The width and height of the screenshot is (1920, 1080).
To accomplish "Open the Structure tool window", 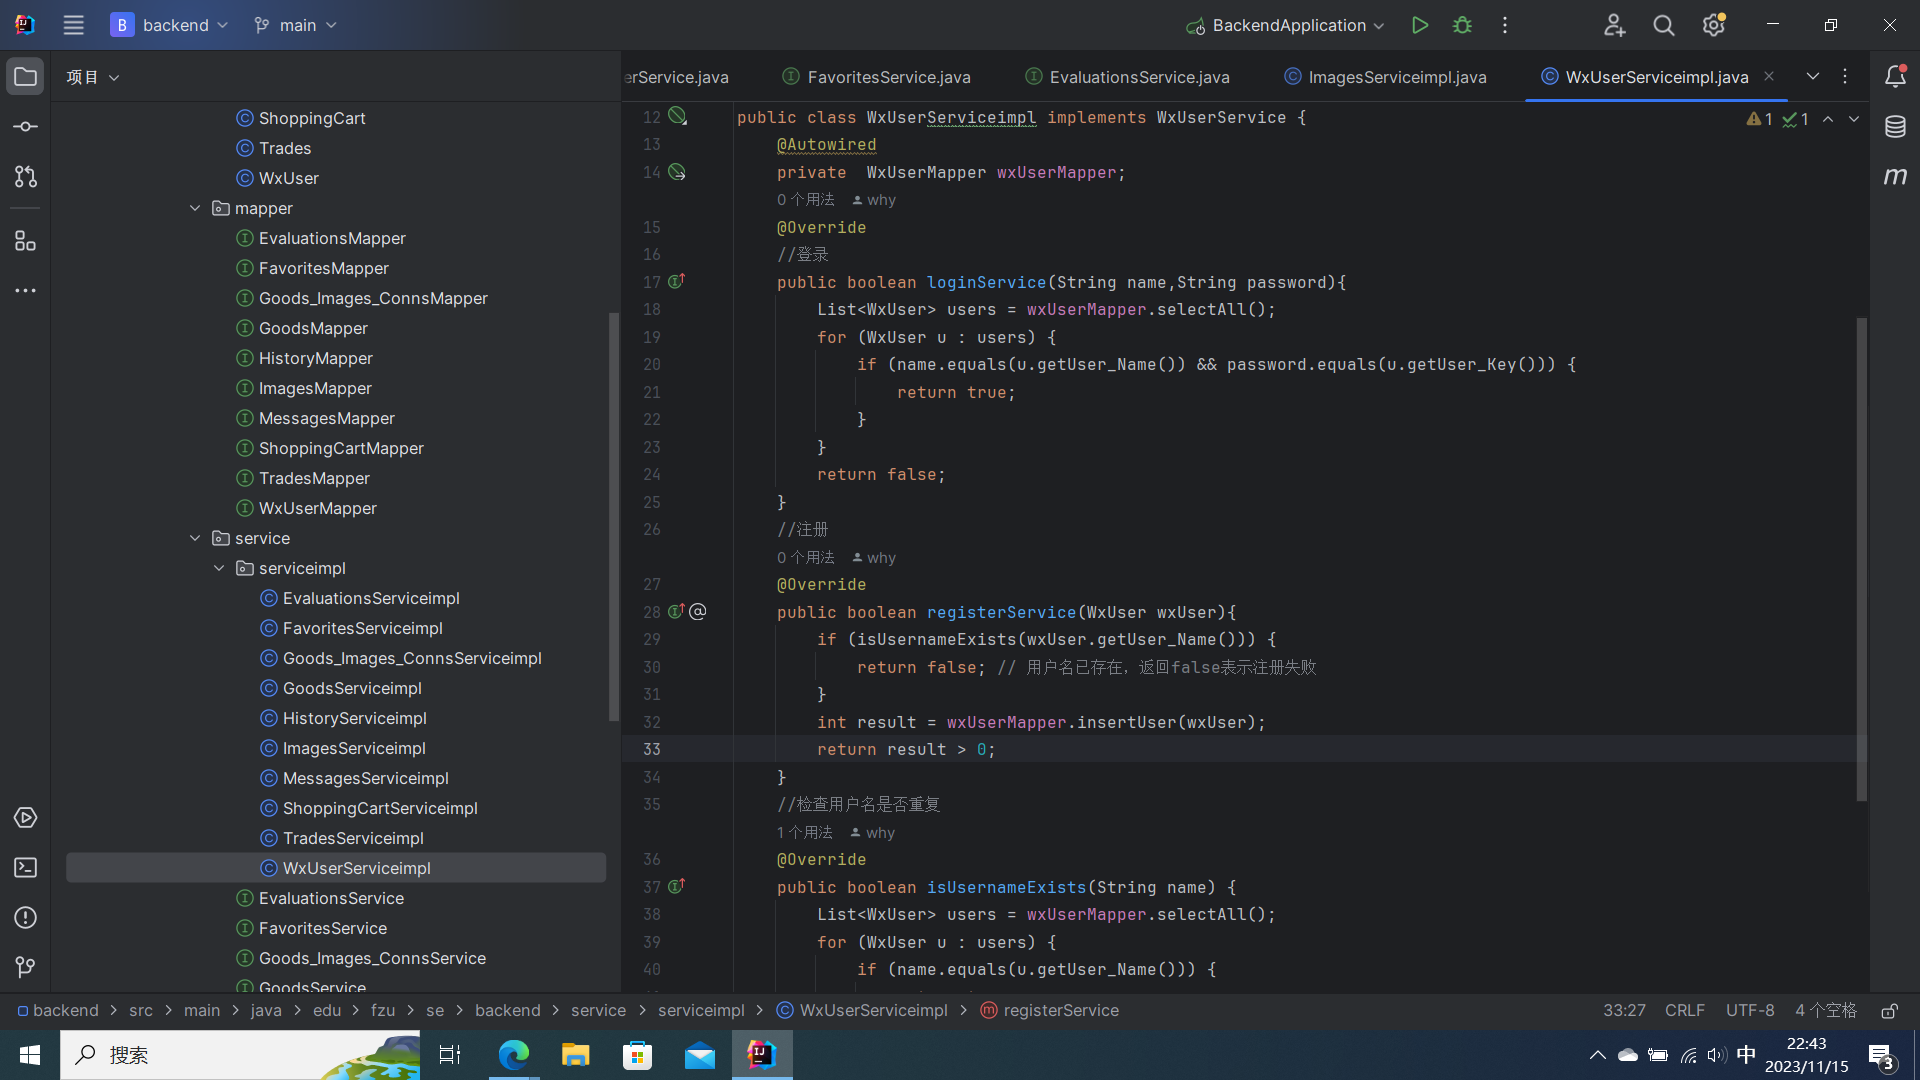I will point(25,241).
